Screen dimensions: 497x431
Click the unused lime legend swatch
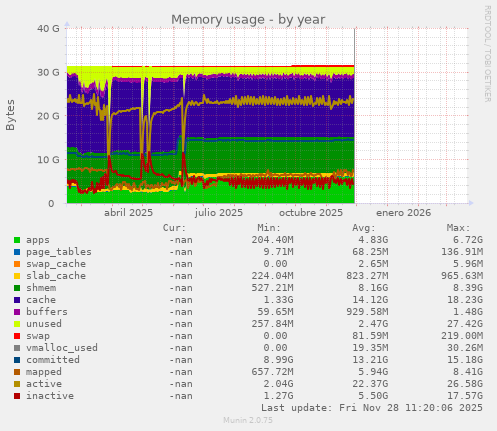coord(17,324)
